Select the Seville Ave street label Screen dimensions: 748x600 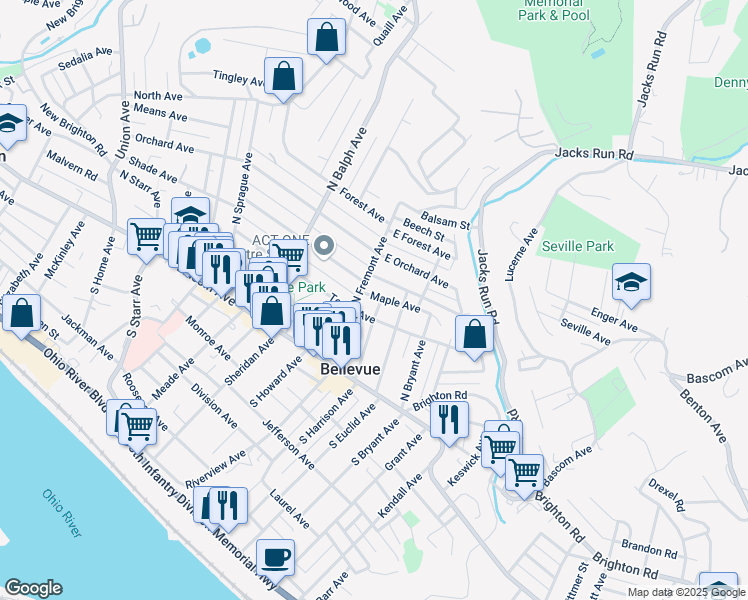tap(585, 331)
